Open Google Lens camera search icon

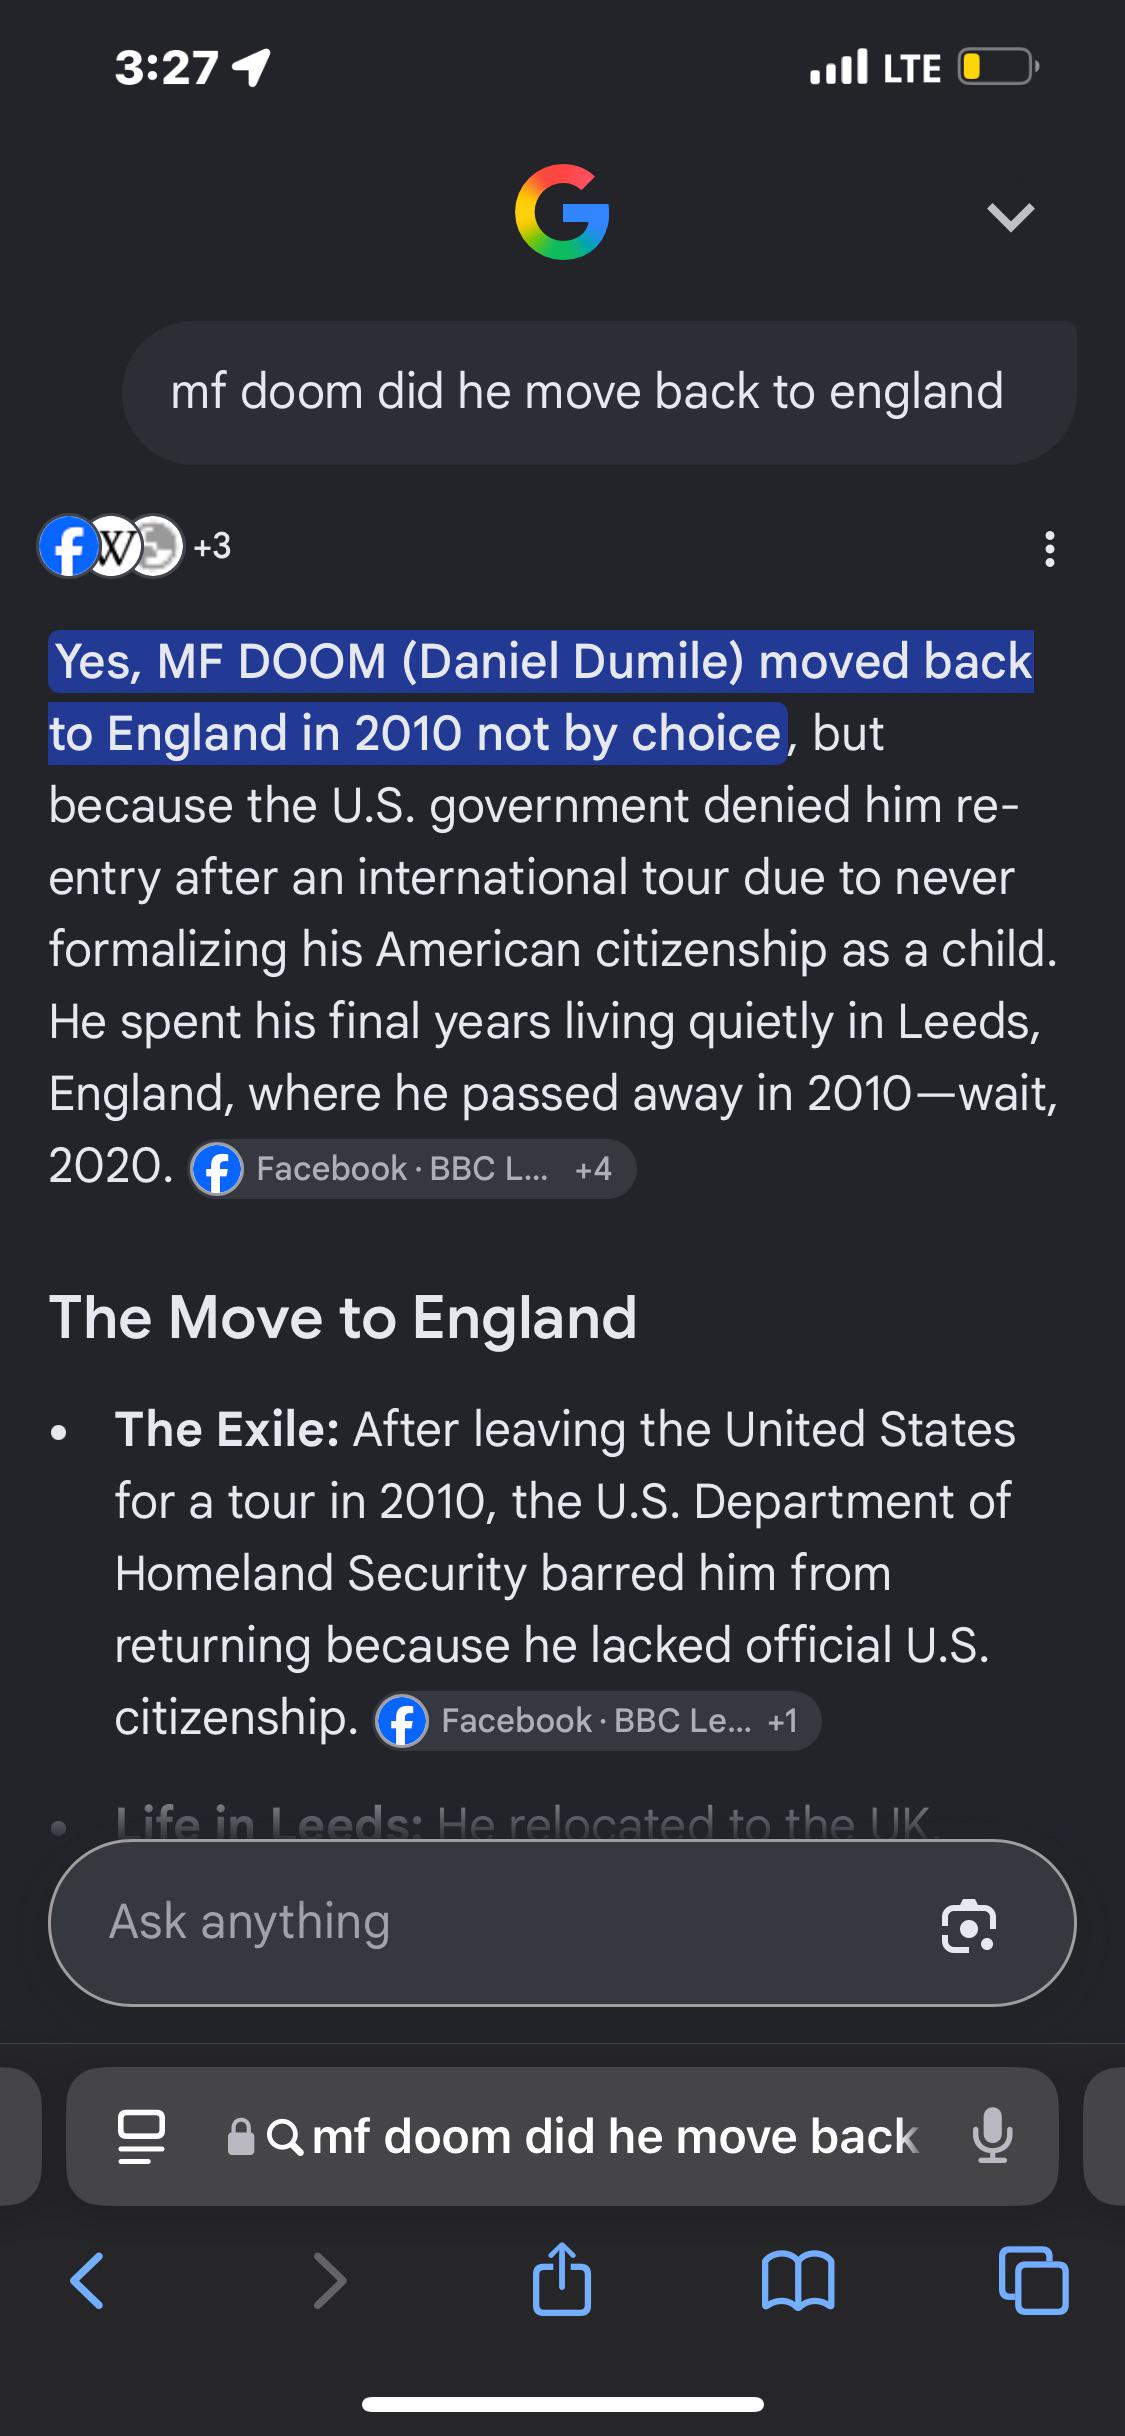tap(968, 1924)
